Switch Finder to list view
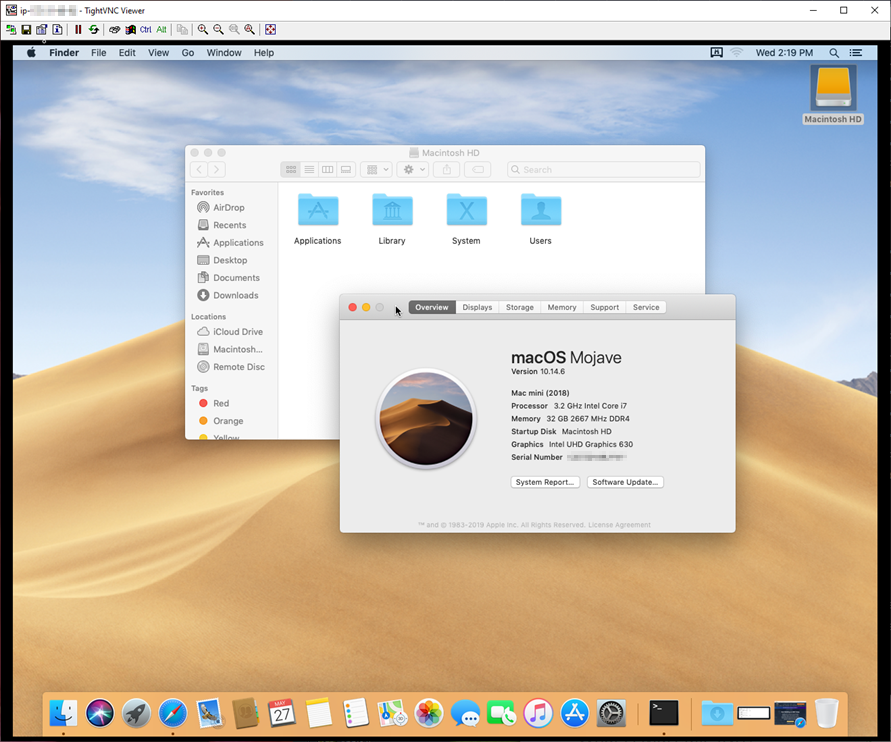 (309, 169)
